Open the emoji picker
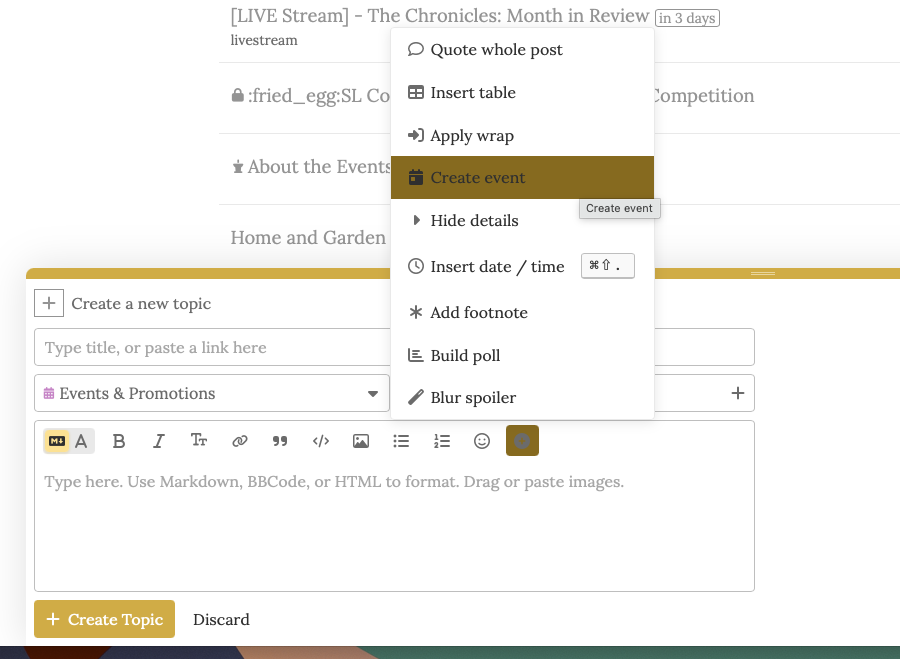Screen dimensions: 900x659 click(x=482, y=441)
